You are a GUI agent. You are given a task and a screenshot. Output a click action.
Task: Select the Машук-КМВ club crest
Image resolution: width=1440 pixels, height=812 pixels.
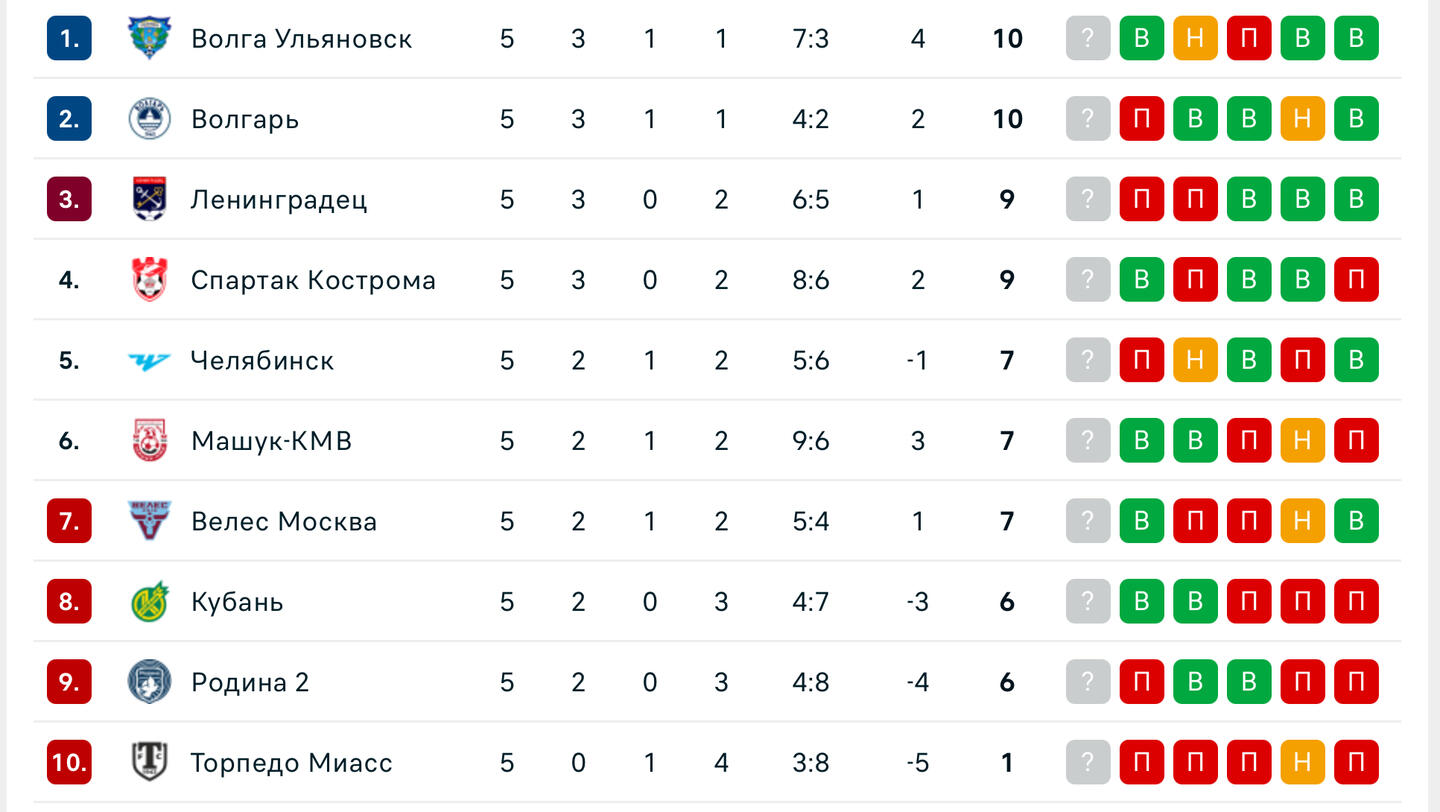click(150, 441)
